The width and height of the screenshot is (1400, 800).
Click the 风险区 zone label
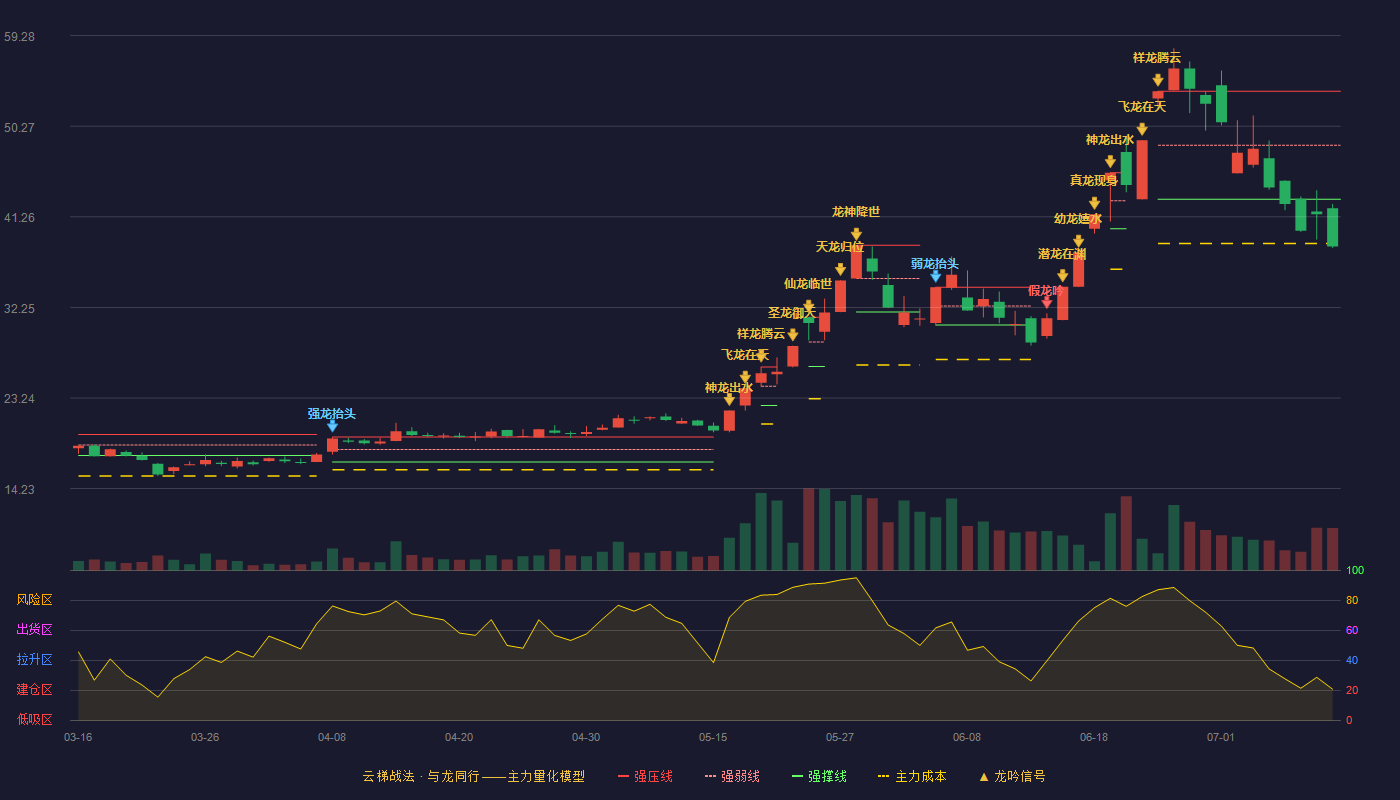34,600
